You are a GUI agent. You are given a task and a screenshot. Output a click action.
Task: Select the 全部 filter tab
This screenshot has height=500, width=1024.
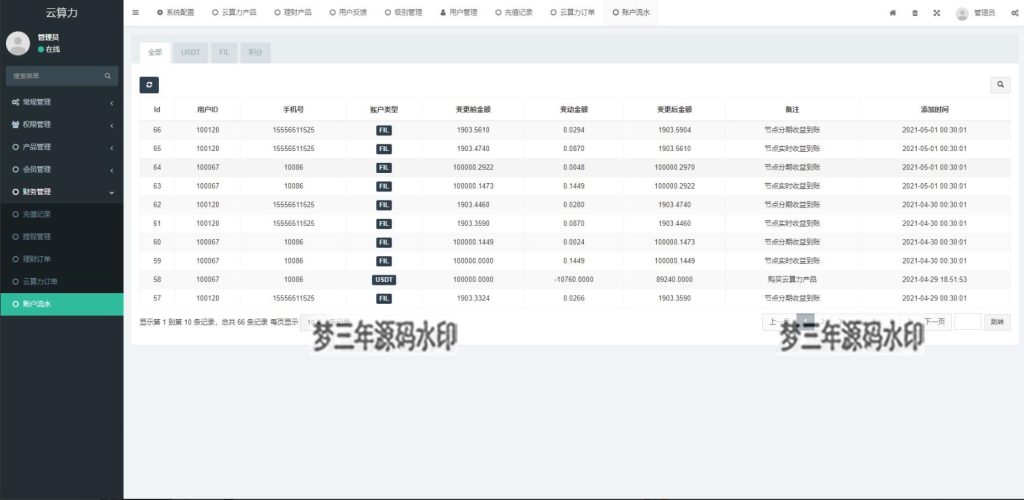click(155, 52)
